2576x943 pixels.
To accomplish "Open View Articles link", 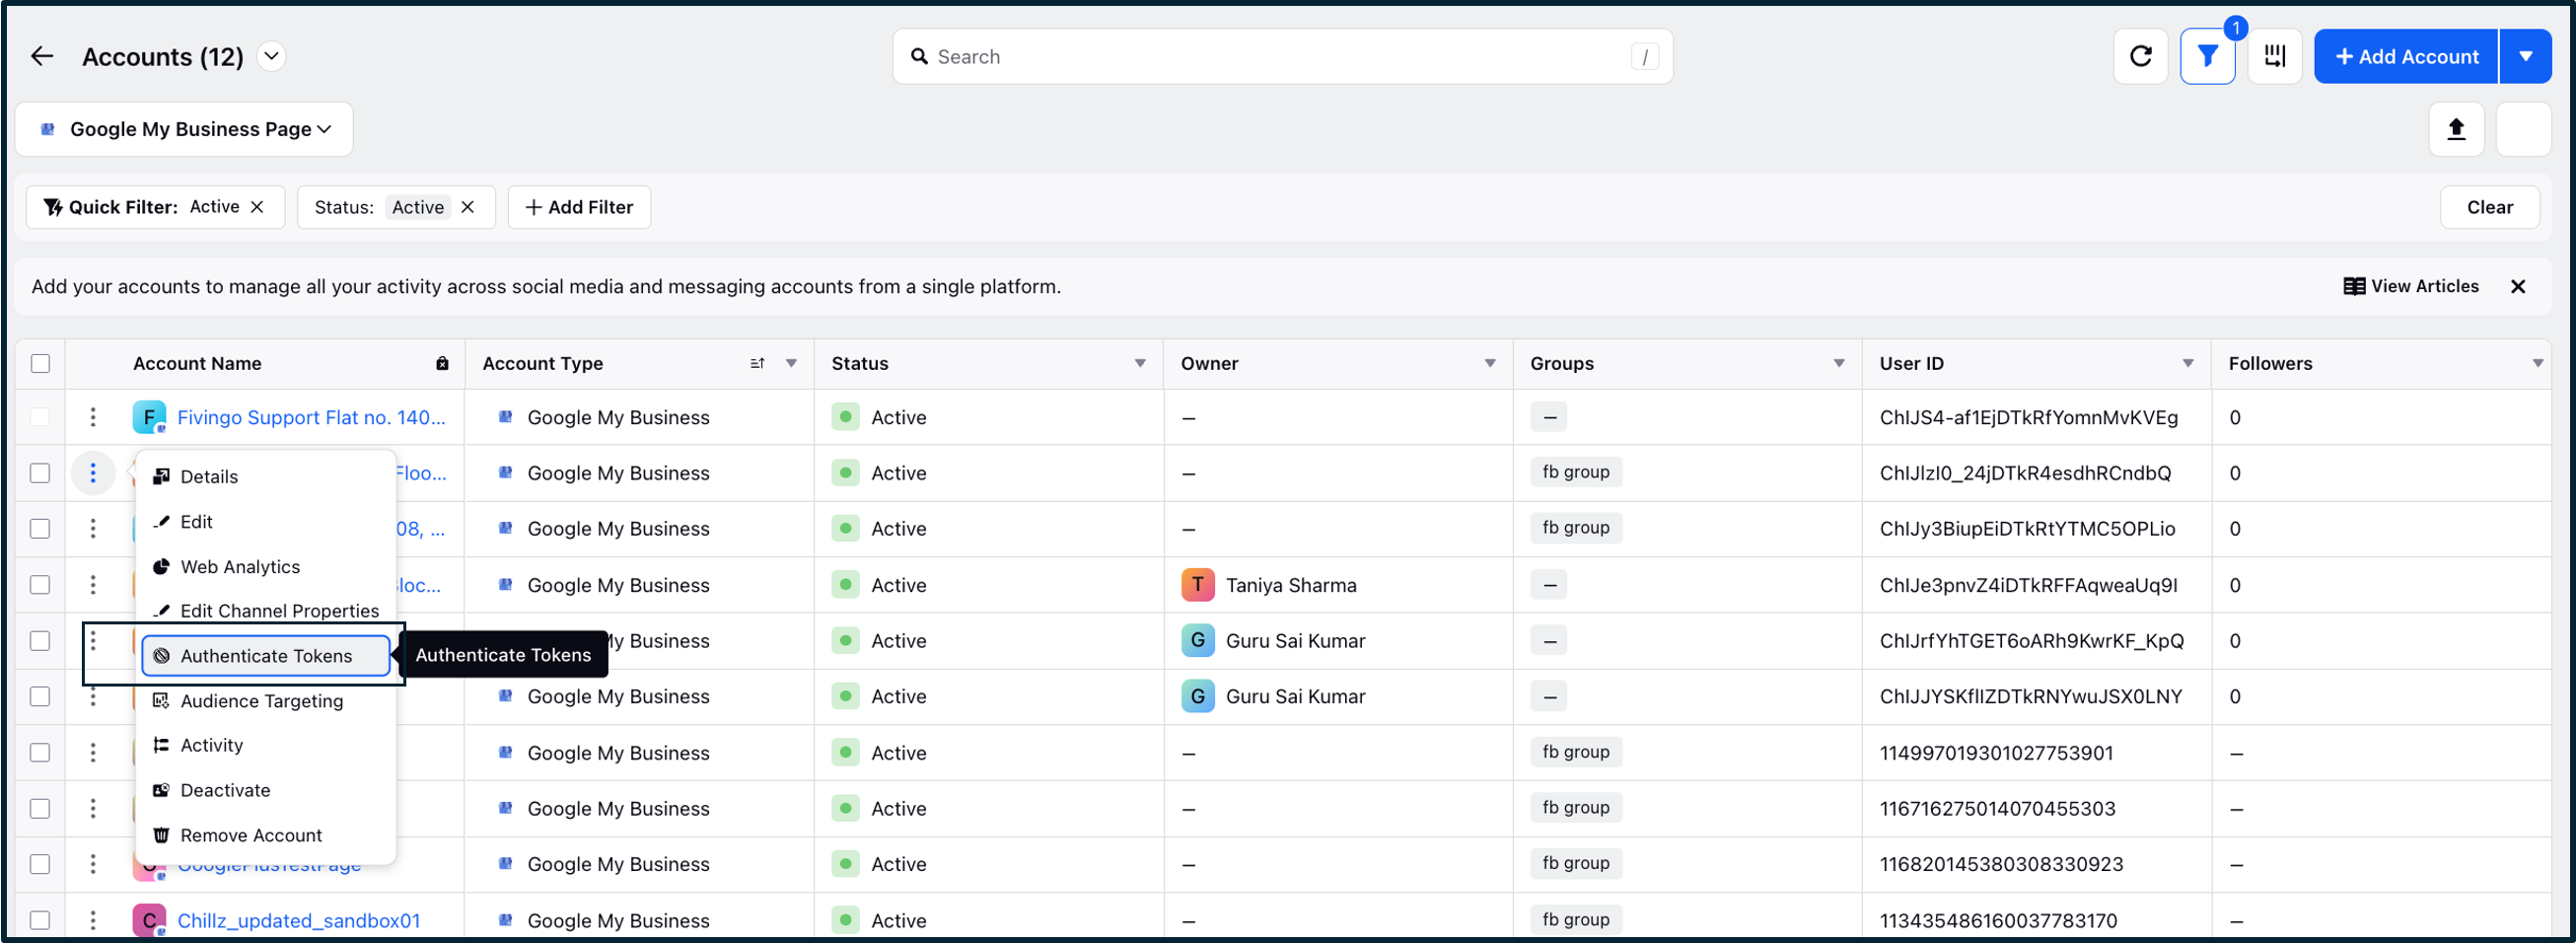I will [2411, 287].
